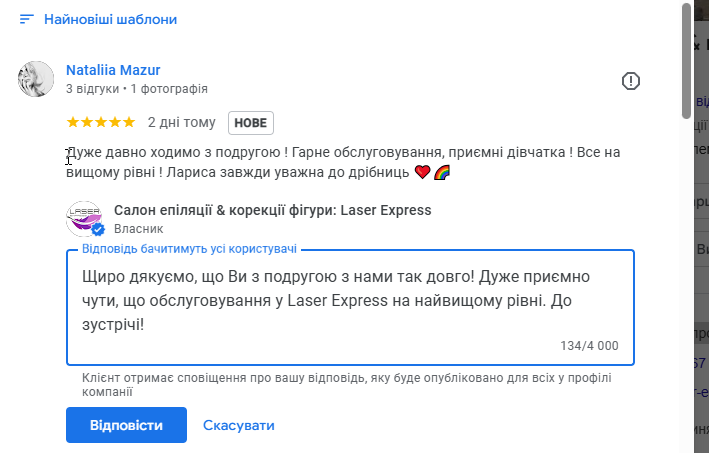This screenshot has height=453, width=709.
Task: Click the НОВЕ badge next to date
Action: coord(251,122)
